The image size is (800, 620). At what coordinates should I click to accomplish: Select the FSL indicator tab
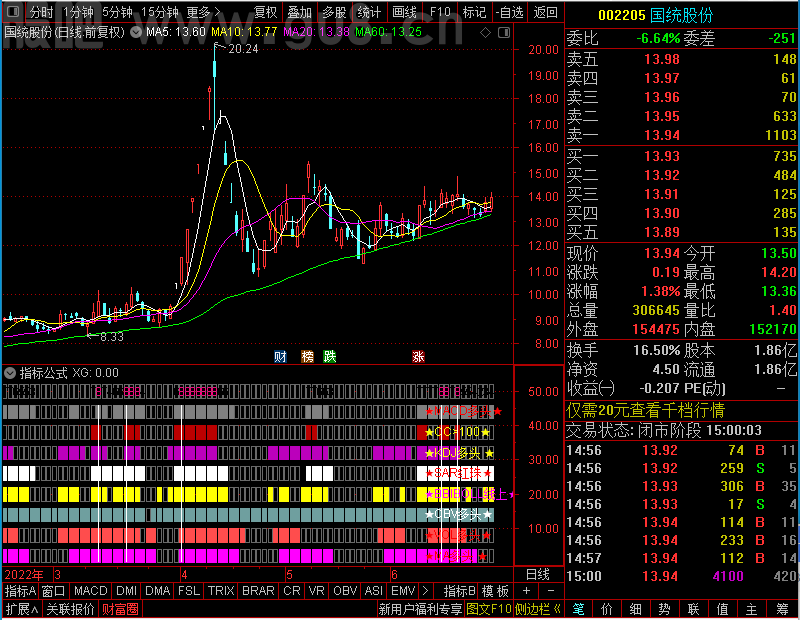[x=189, y=591]
